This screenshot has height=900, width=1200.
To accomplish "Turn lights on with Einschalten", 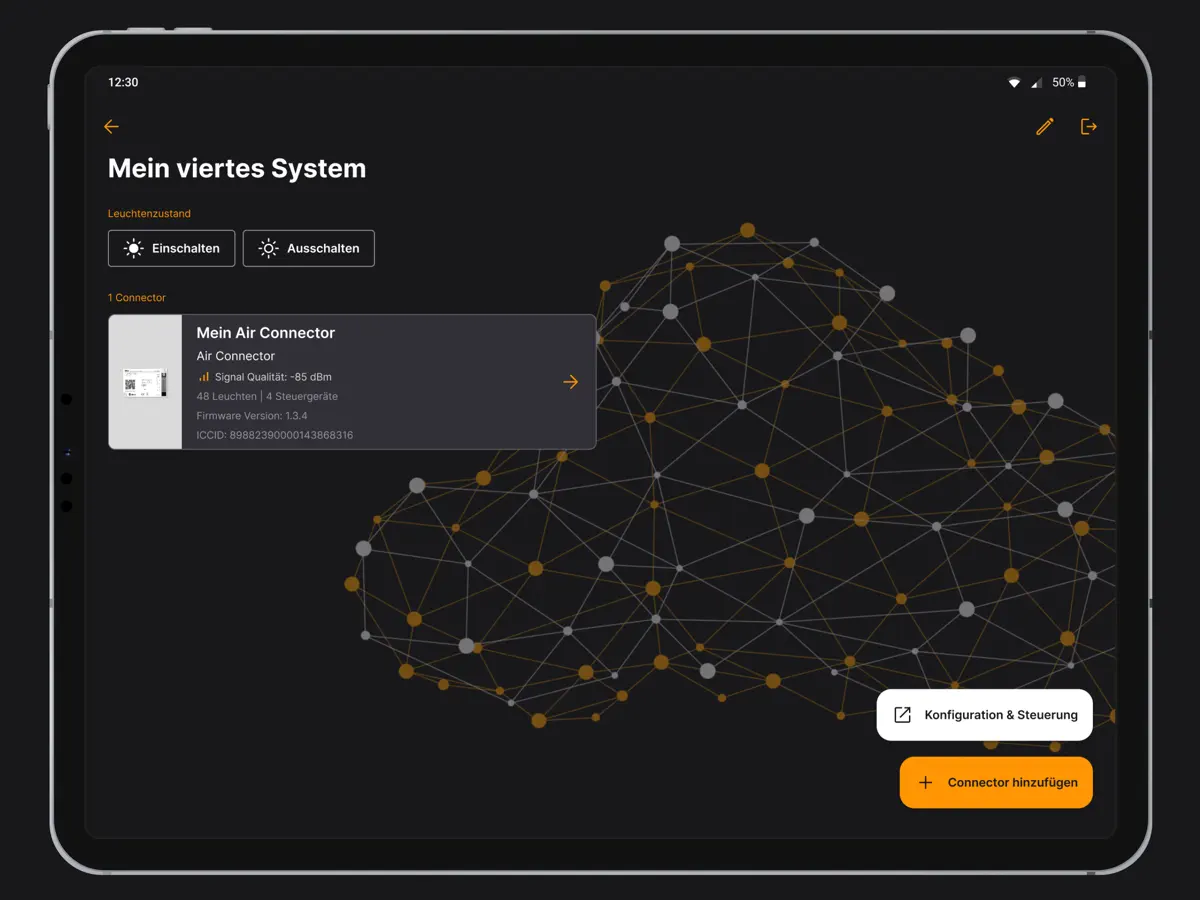I will click(x=172, y=249).
